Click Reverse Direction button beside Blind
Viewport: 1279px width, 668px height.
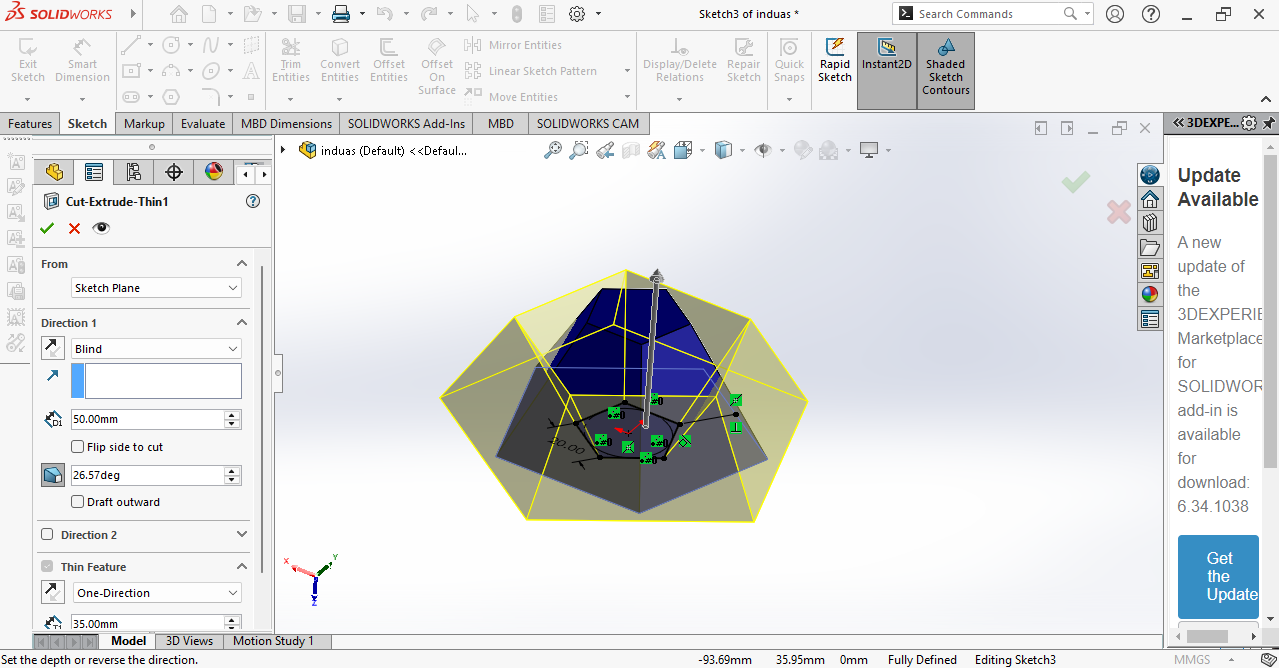coord(53,348)
